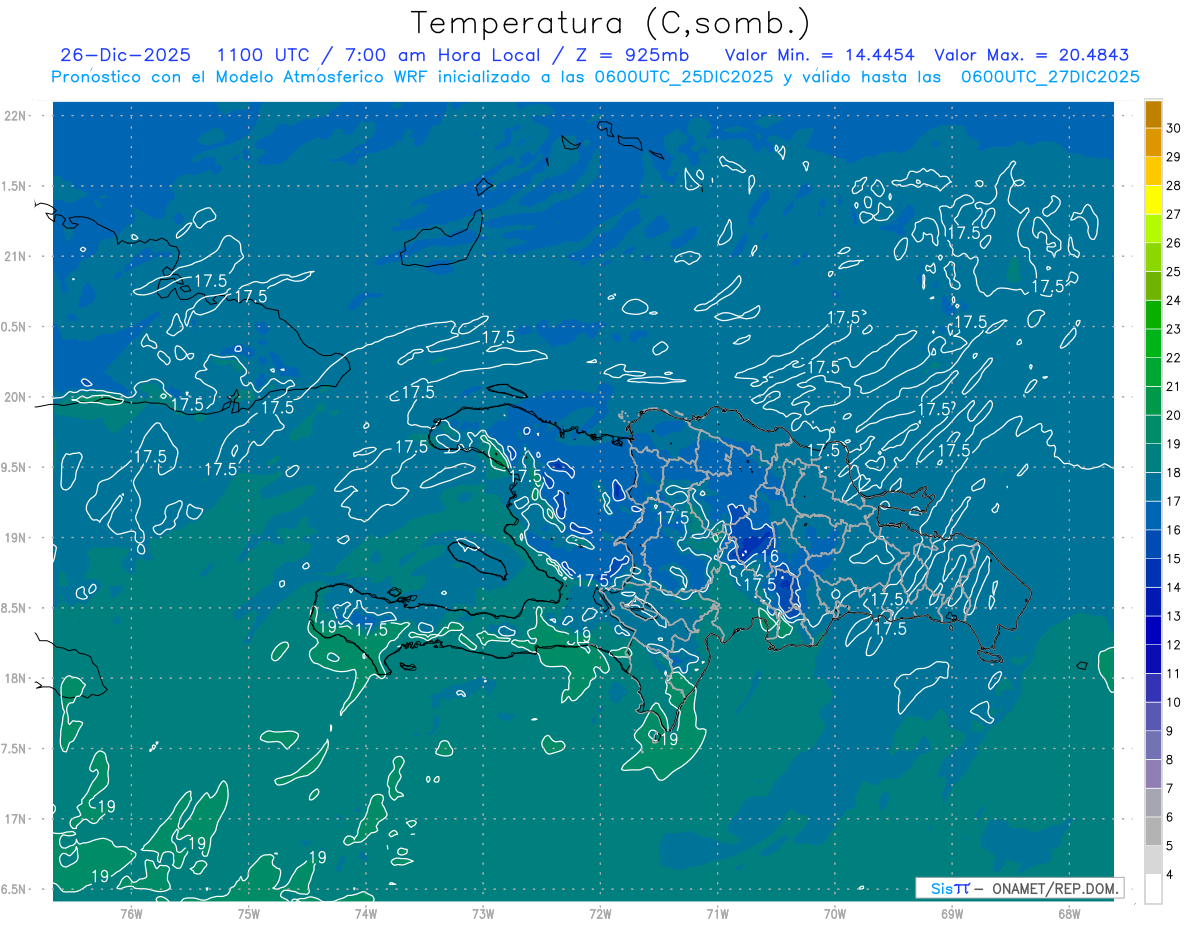
Task: Click the '76W' longitude axis label
Action: point(131,913)
